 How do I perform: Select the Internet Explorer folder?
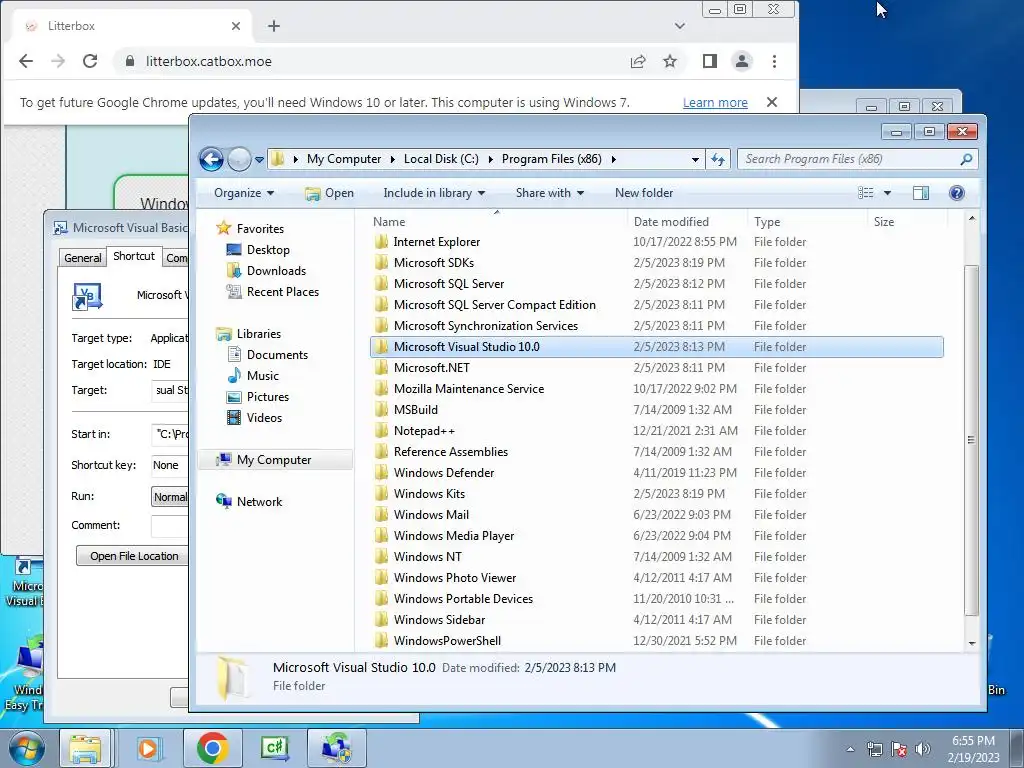[436, 242]
